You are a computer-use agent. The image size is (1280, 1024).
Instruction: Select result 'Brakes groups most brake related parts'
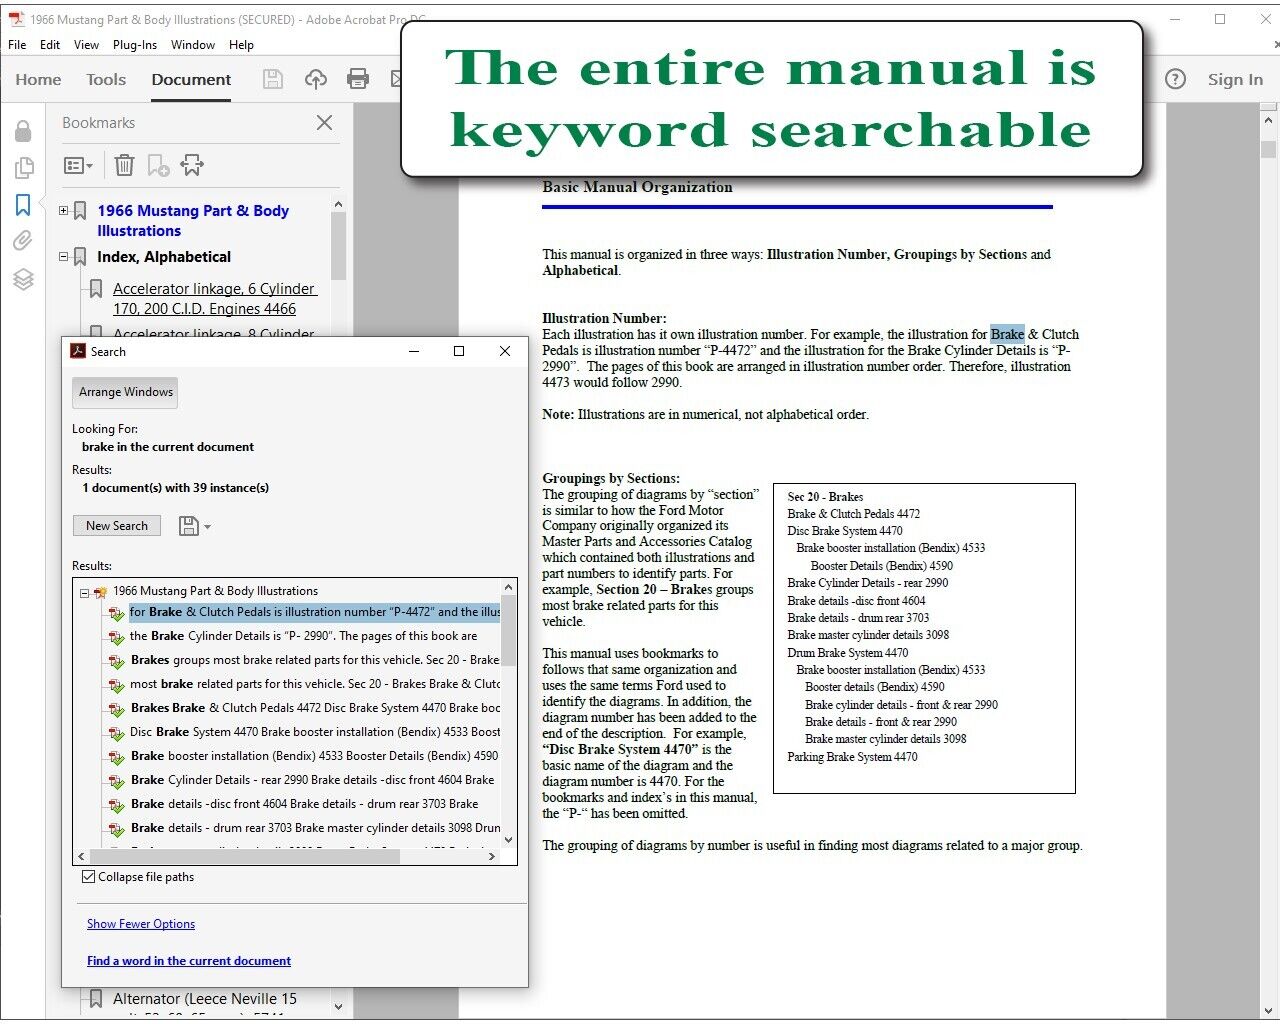tap(315, 660)
